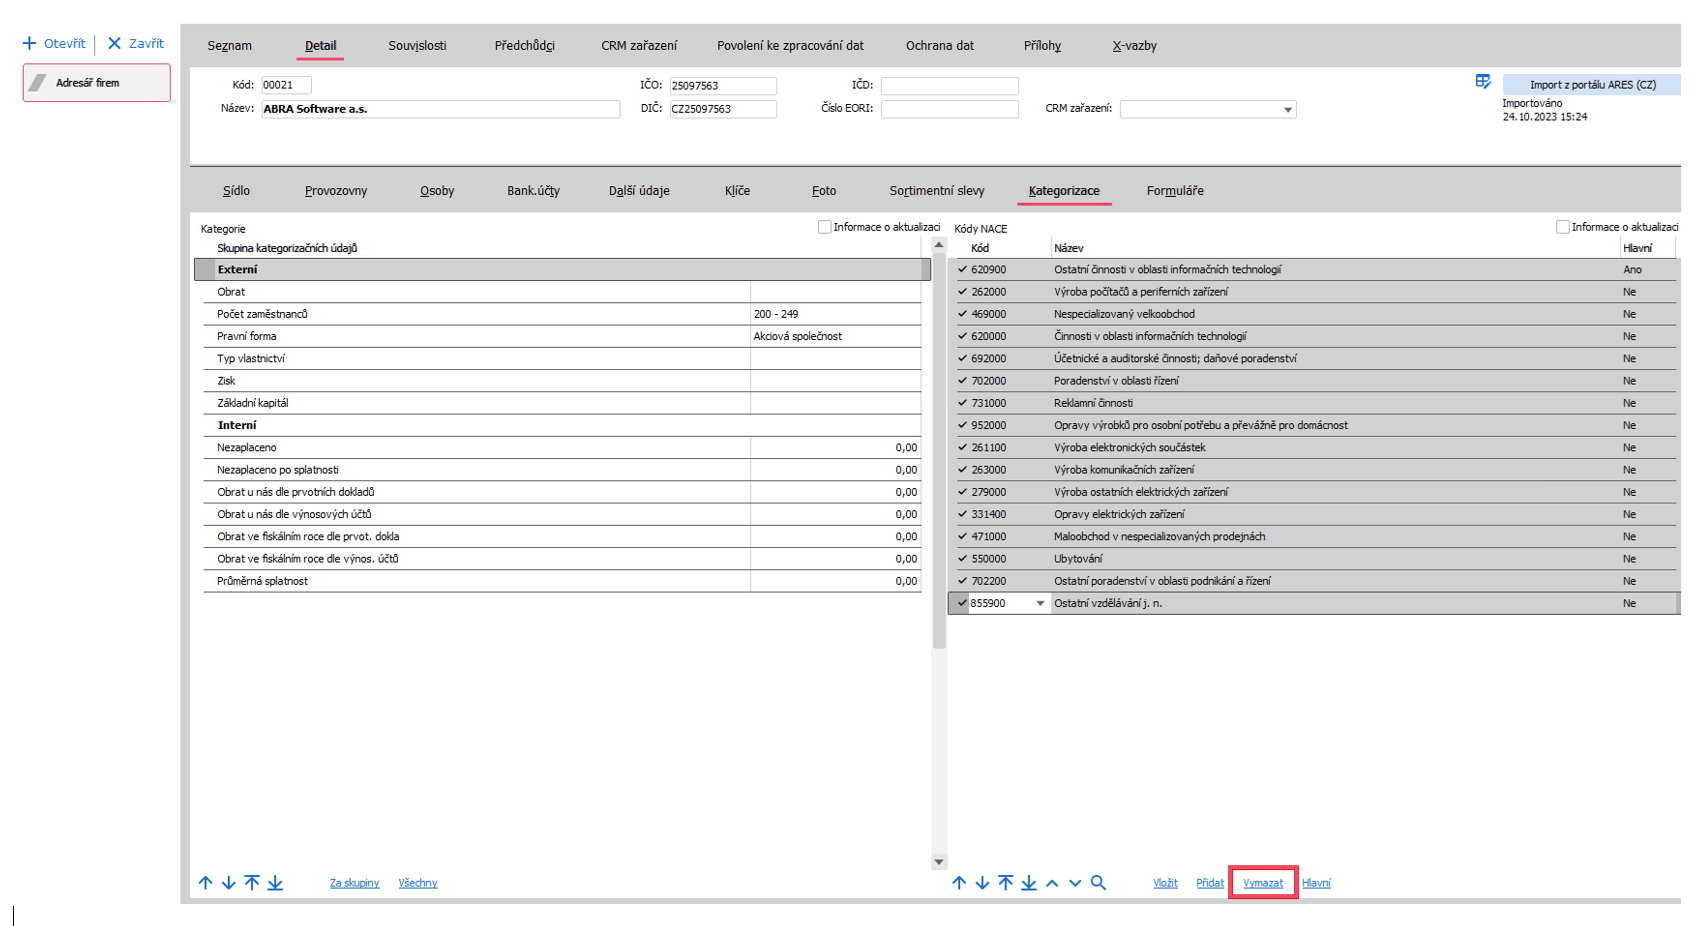1695x926 pixels.
Task: Click the search magnifier in NACE toolbar
Action: pyautogui.click(x=1098, y=883)
